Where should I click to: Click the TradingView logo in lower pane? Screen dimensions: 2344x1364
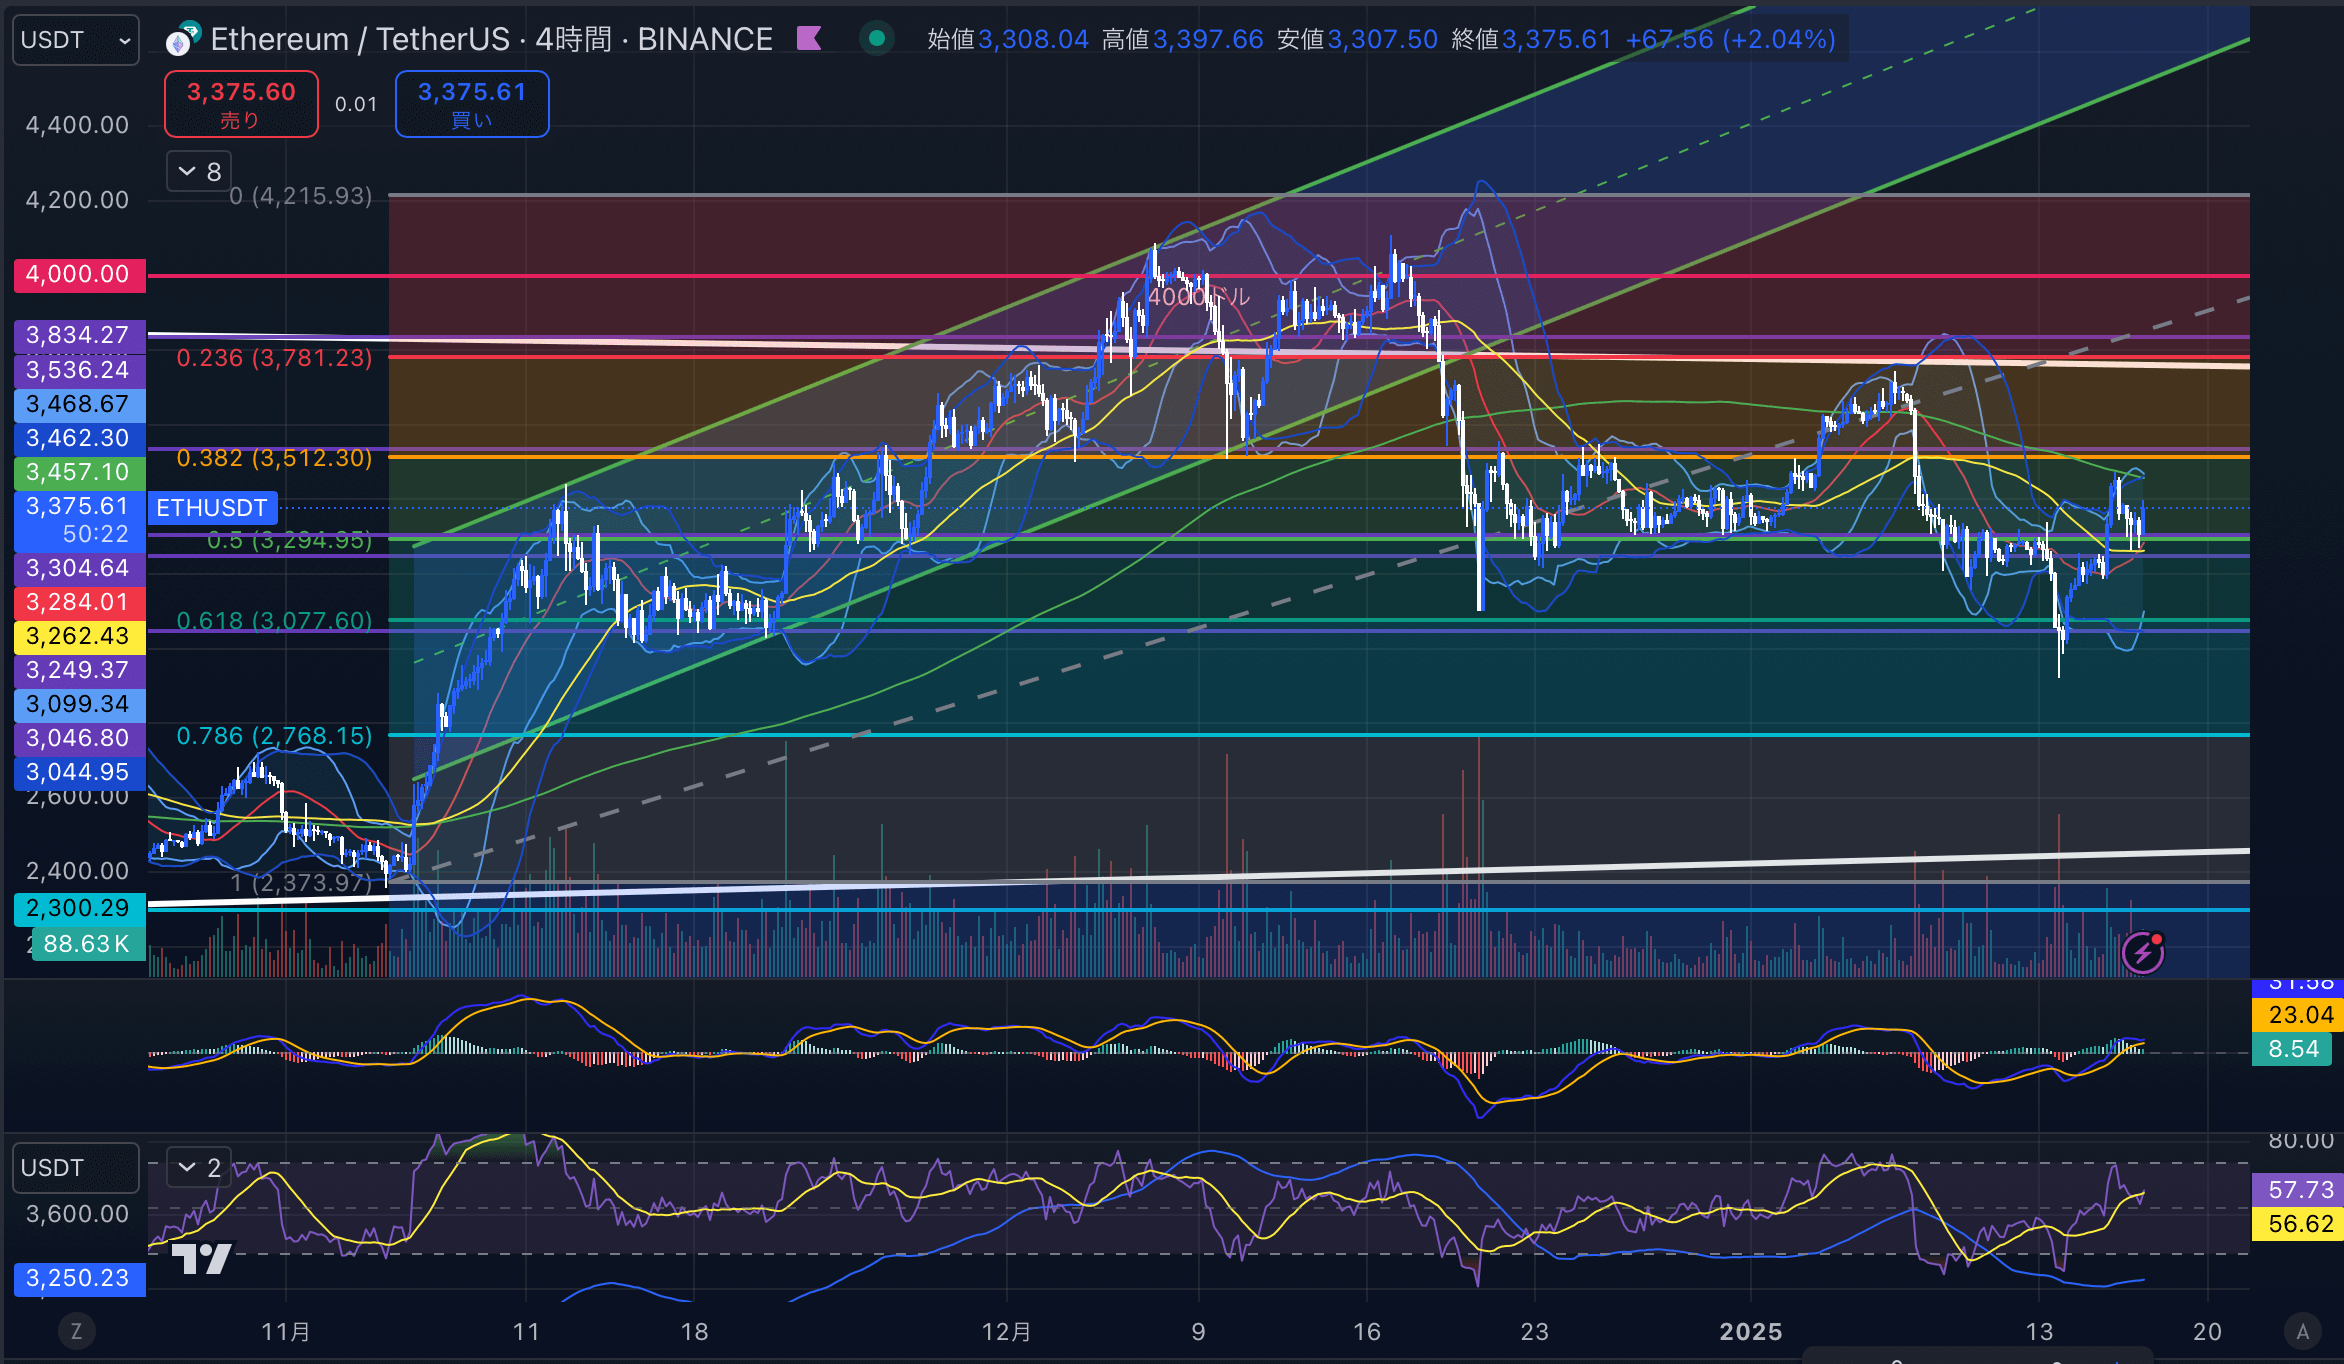tap(201, 1258)
